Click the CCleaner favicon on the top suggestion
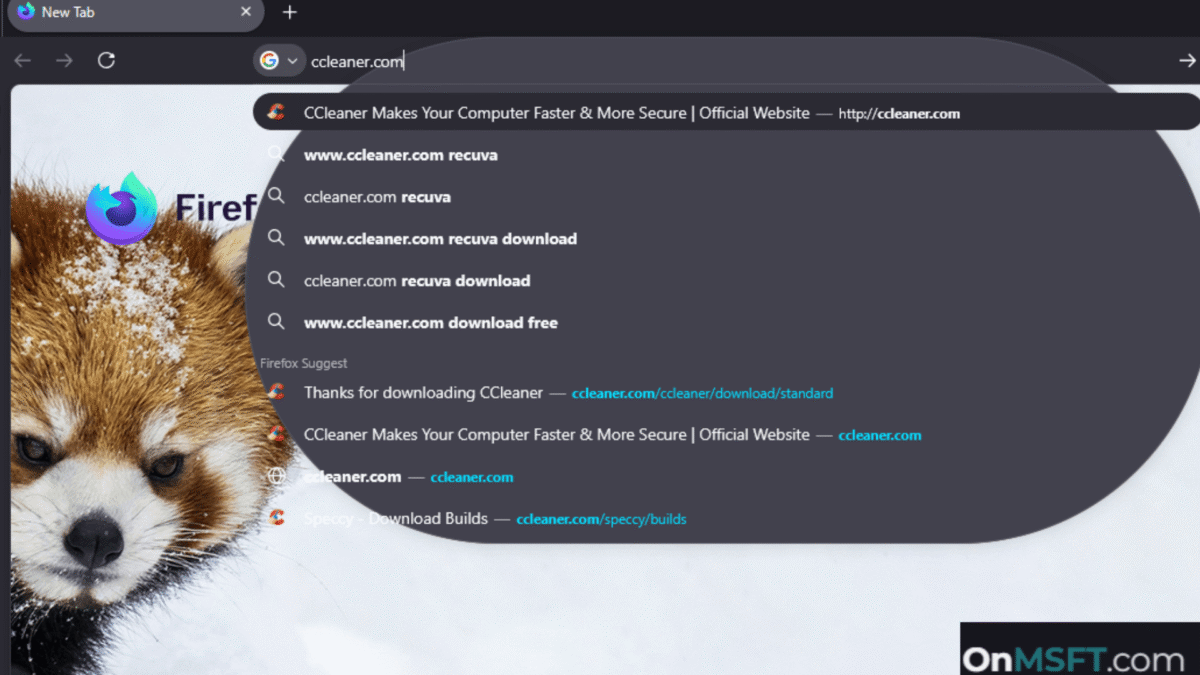This screenshot has height=675, width=1200. (277, 113)
